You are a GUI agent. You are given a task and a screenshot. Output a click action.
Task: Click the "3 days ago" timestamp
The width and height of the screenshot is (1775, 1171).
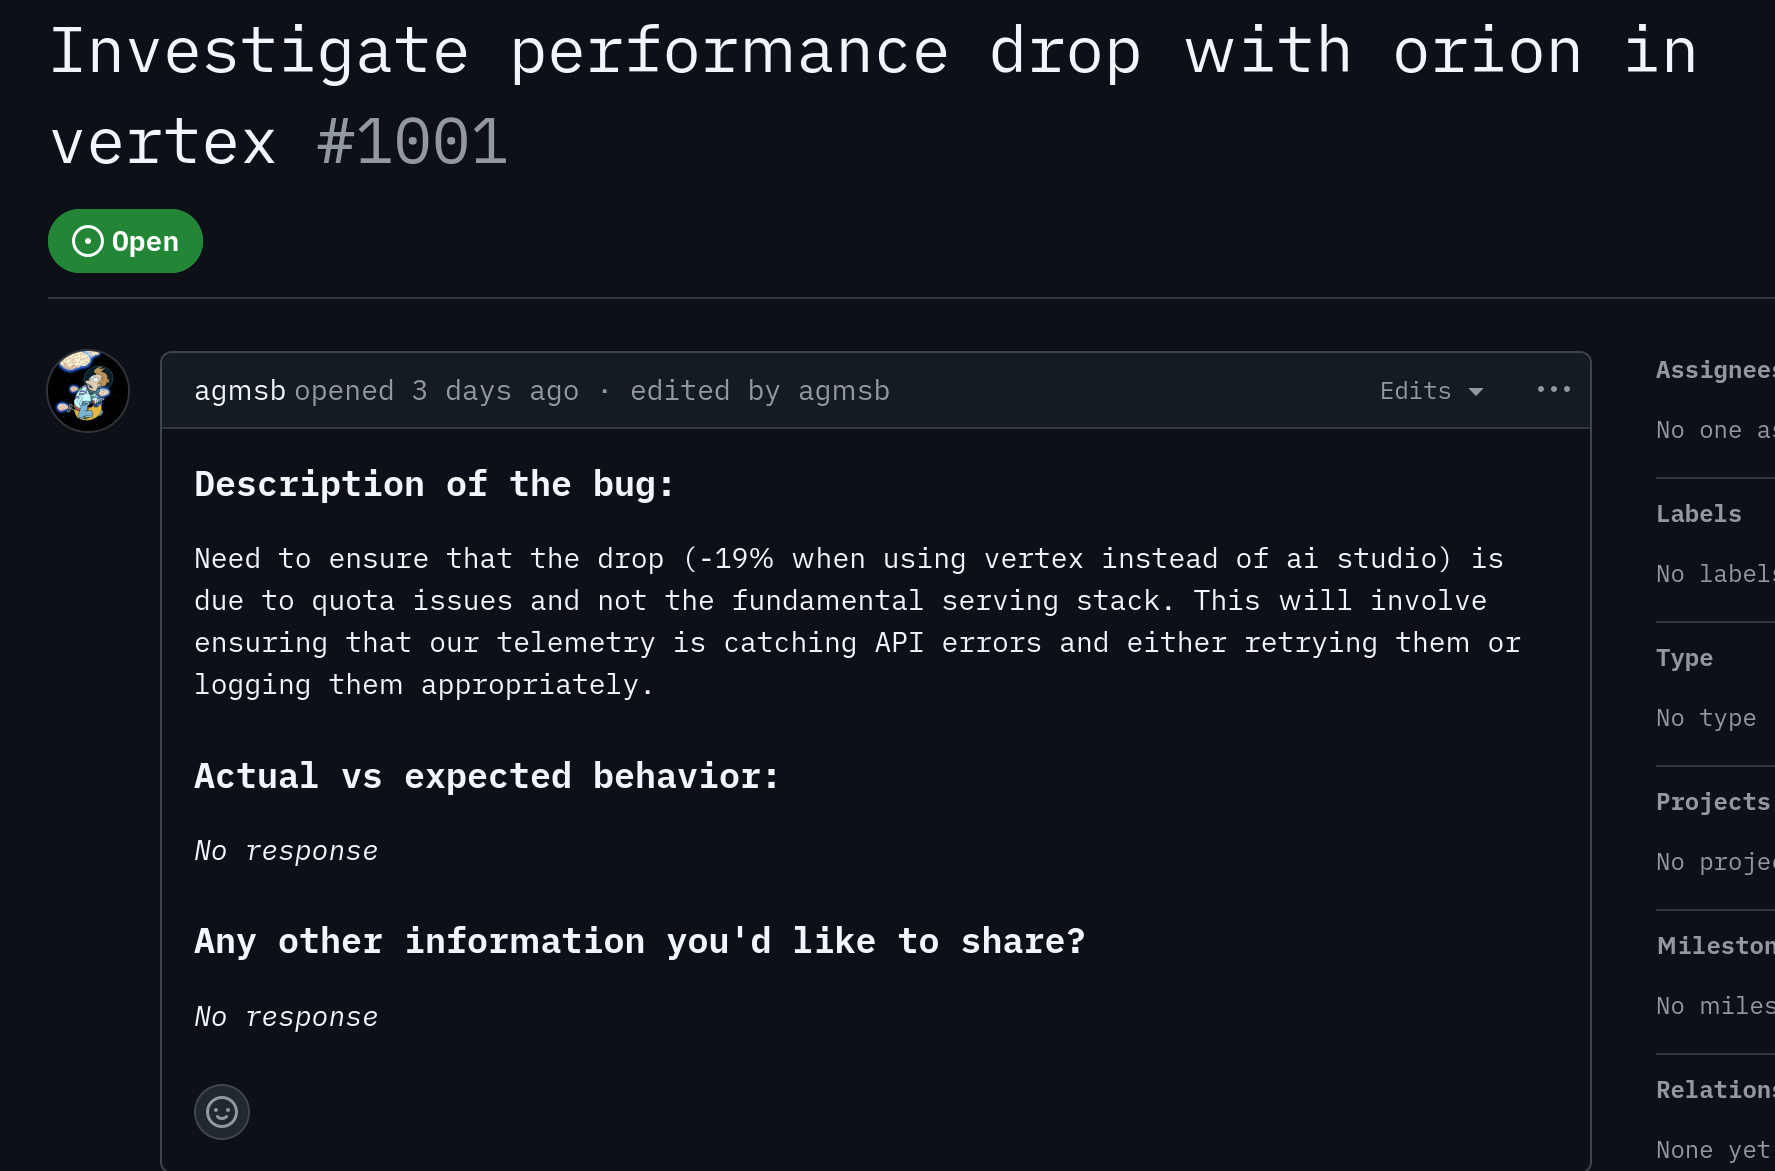click(x=495, y=391)
